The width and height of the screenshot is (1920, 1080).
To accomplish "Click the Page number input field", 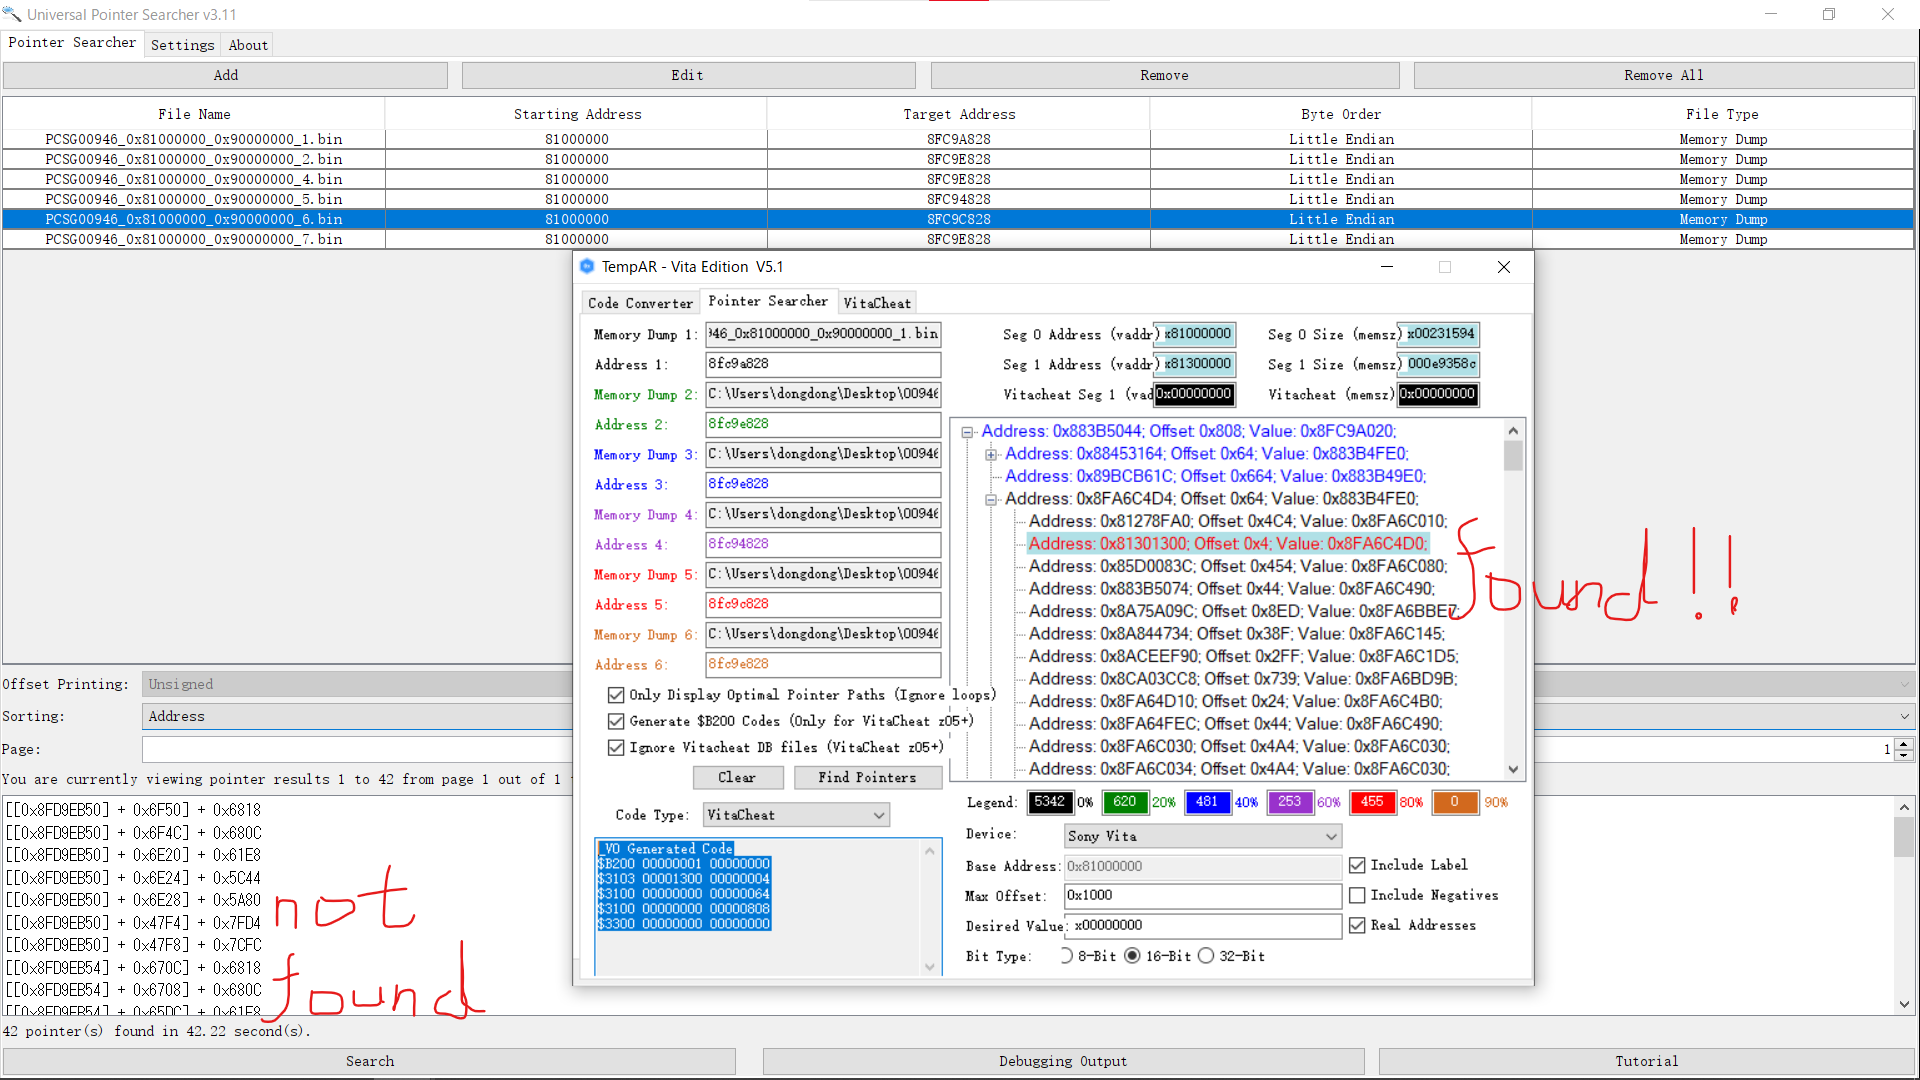I will pyautogui.click(x=1018, y=749).
